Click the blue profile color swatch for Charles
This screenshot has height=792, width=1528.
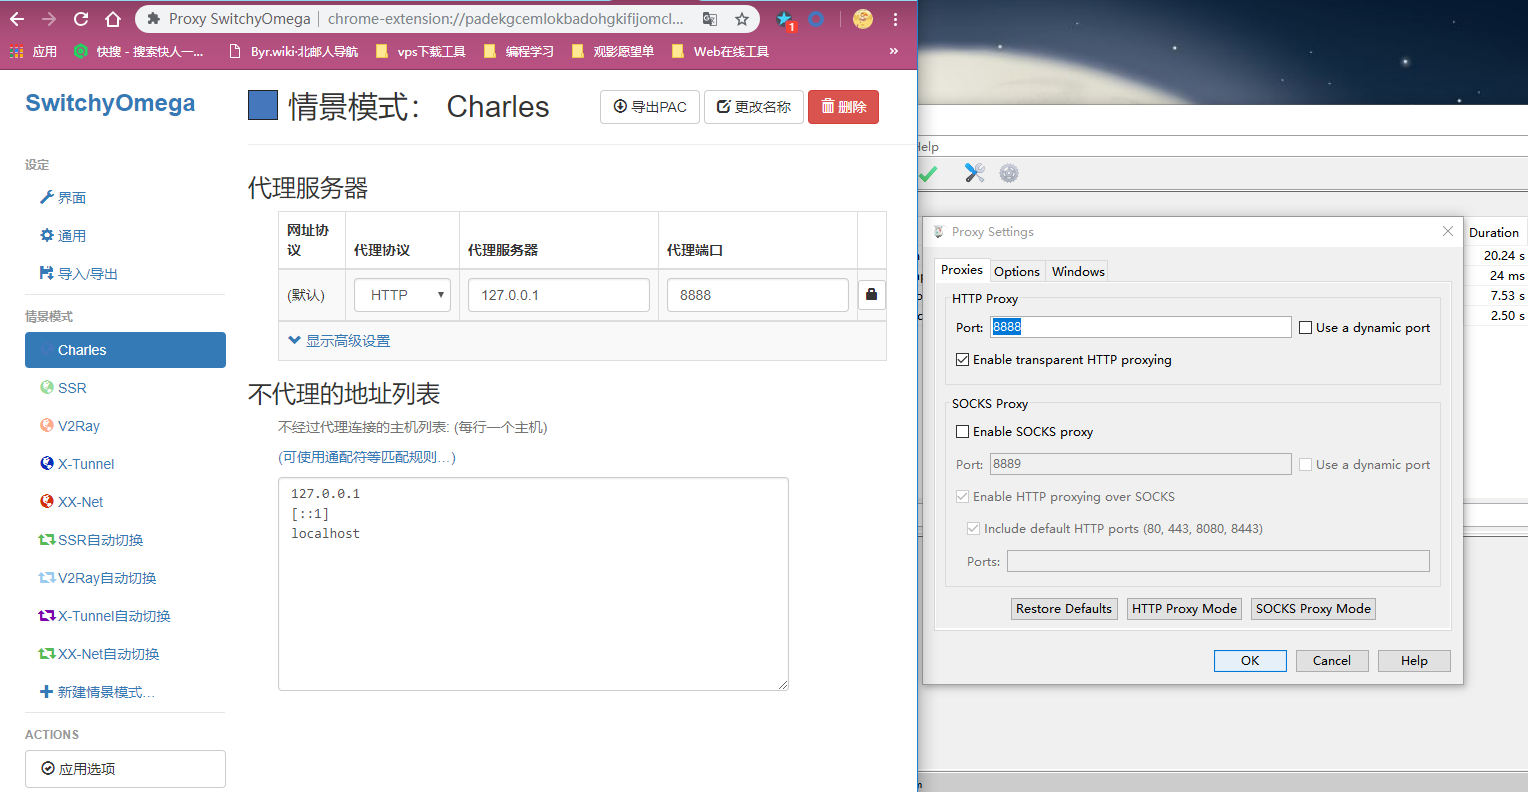point(263,105)
